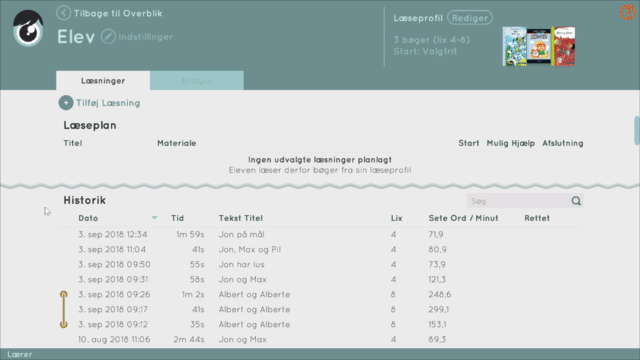The height and width of the screenshot is (360, 640).
Task: Switch to the Analyse tab
Action: pos(197,80)
